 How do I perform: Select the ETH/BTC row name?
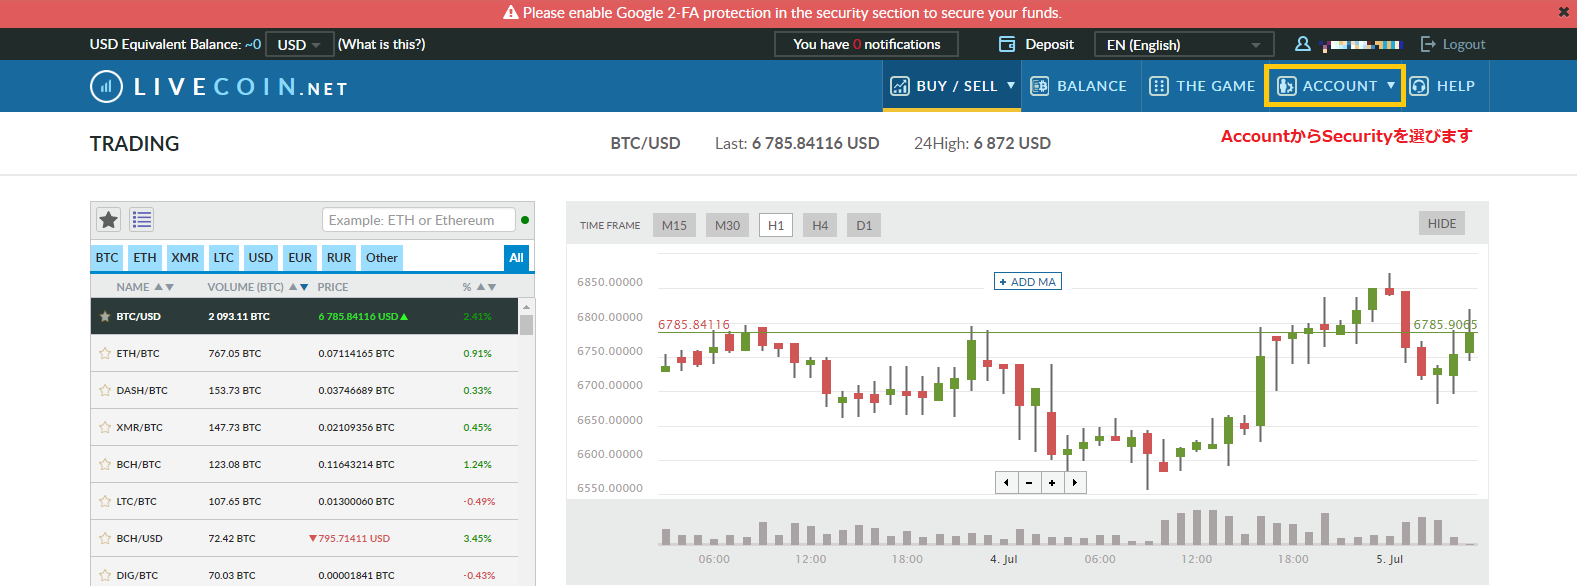(x=138, y=353)
